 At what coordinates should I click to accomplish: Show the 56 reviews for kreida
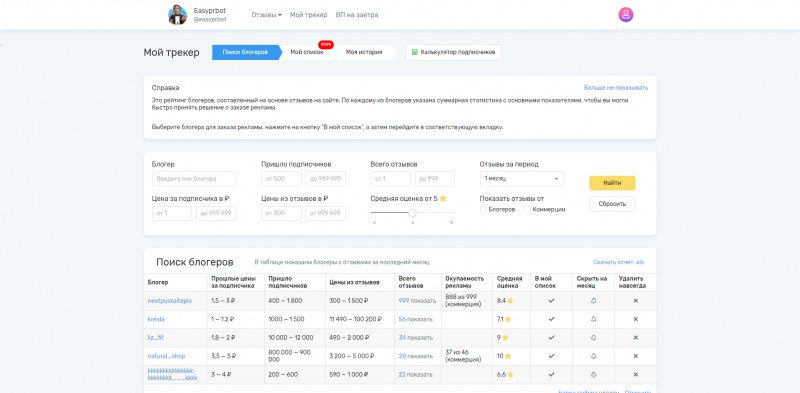click(x=416, y=319)
